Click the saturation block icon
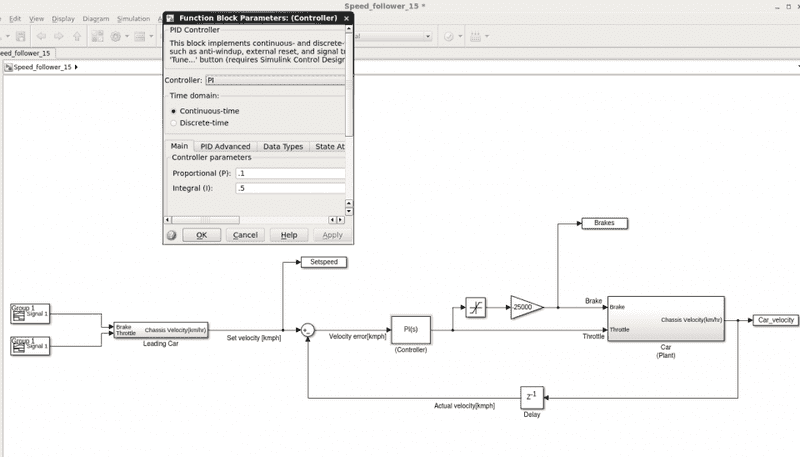800x457 pixels. [x=475, y=308]
